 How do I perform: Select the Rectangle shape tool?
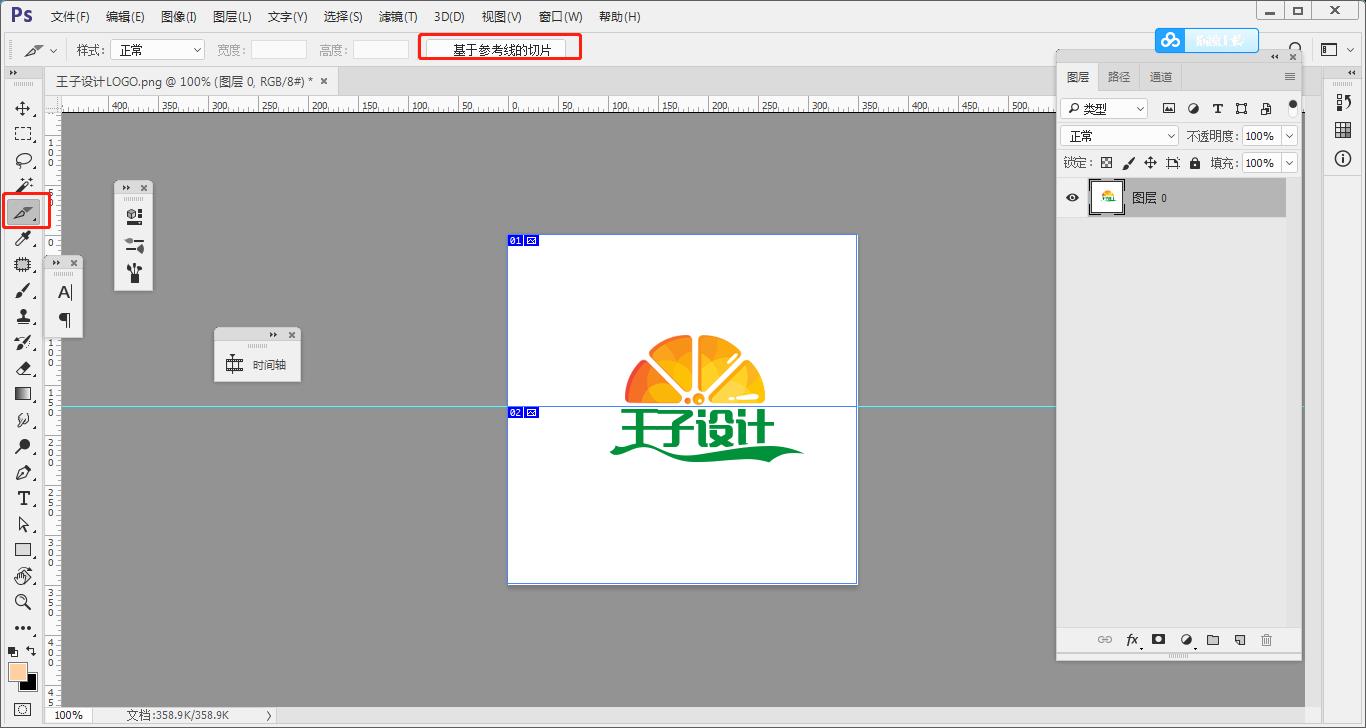pyautogui.click(x=23, y=550)
